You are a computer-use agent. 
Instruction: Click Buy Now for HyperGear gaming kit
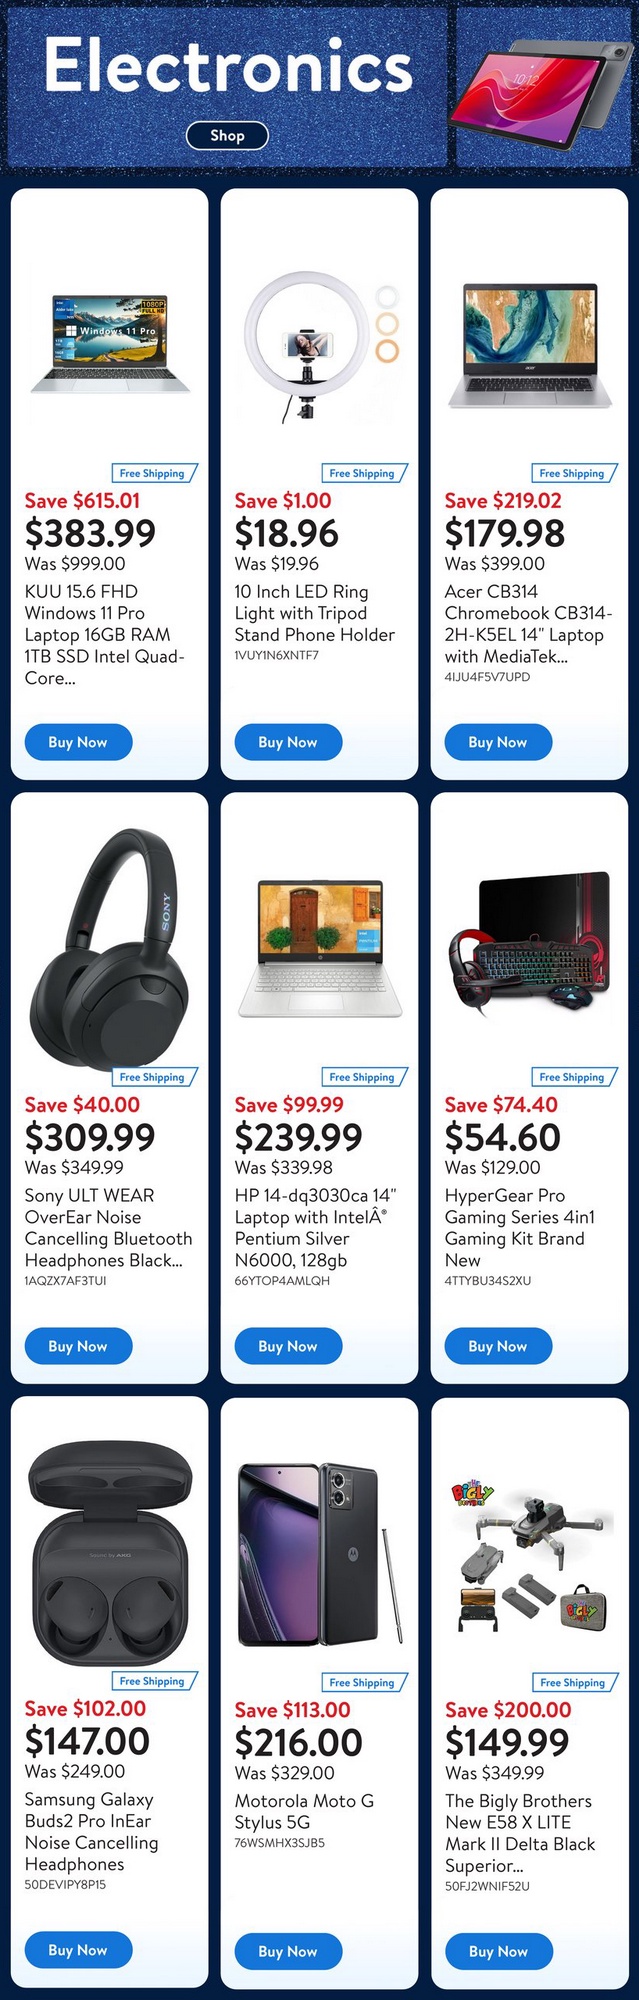click(x=498, y=1346)
